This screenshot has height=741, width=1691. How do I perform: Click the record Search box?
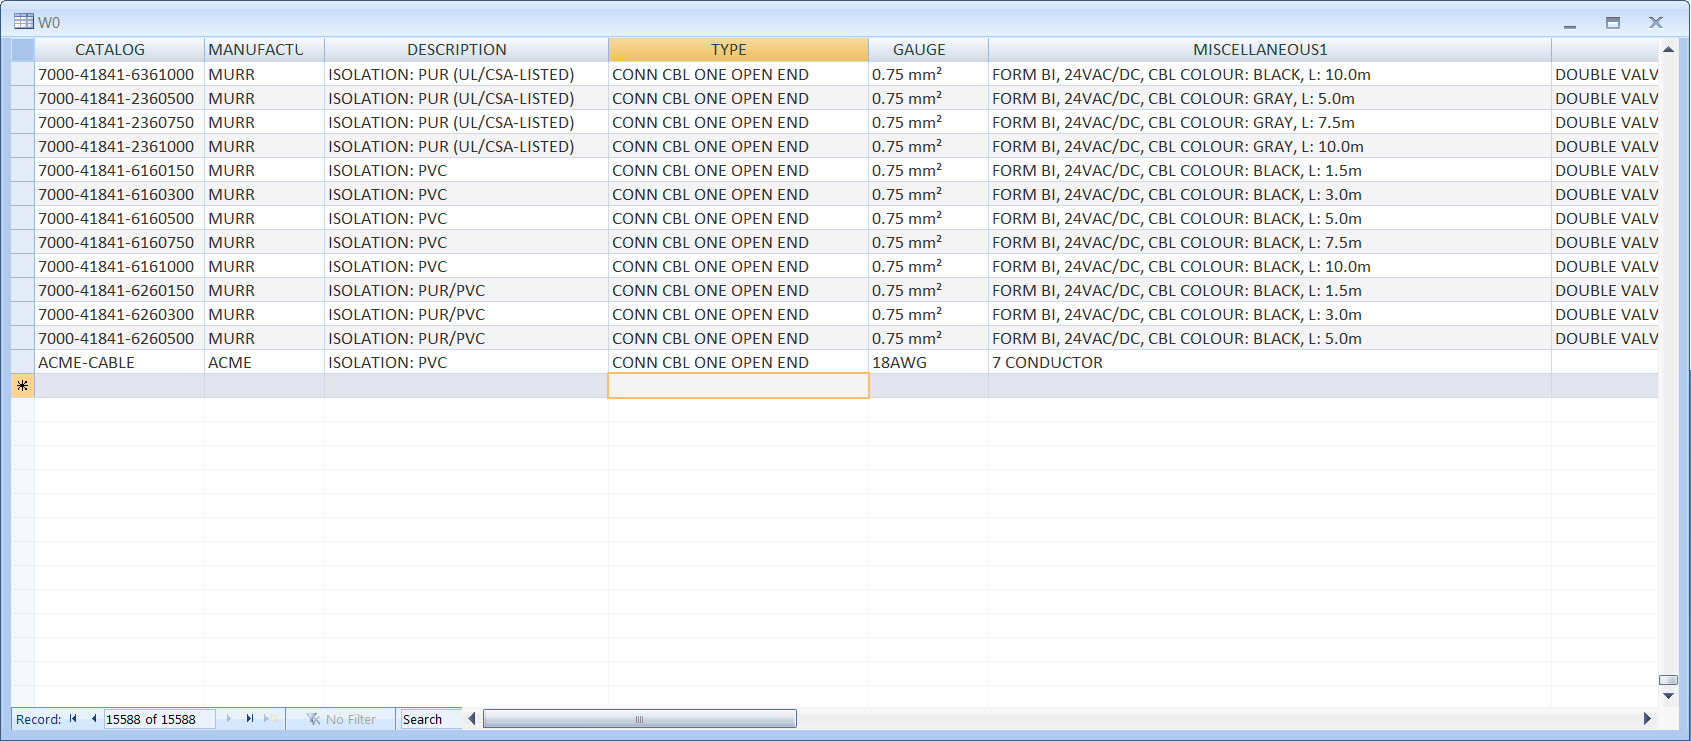point(430,719)
